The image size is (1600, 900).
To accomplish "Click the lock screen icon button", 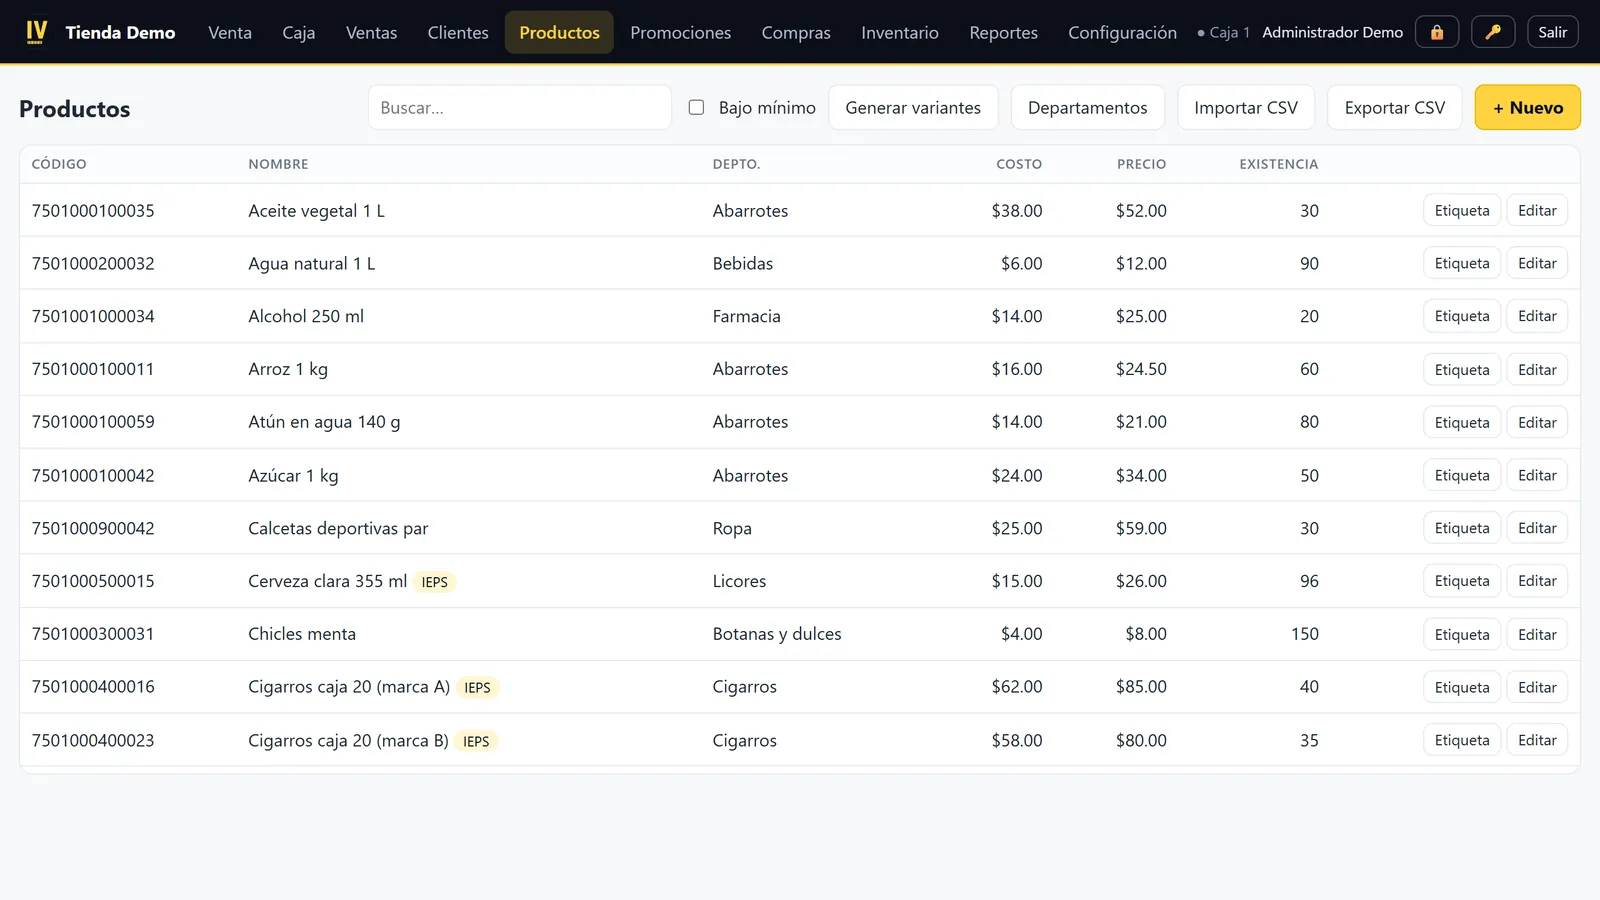I will coord(1437,32).
